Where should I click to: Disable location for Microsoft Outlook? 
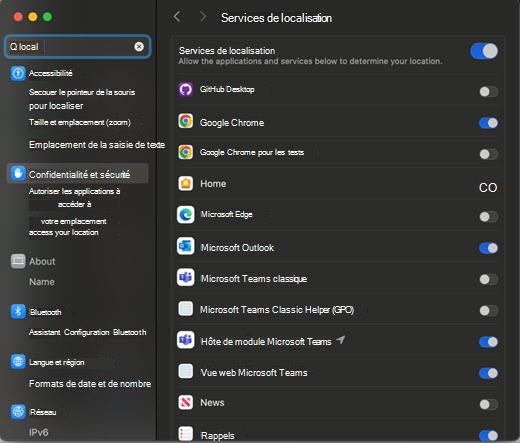pos(489,248)
